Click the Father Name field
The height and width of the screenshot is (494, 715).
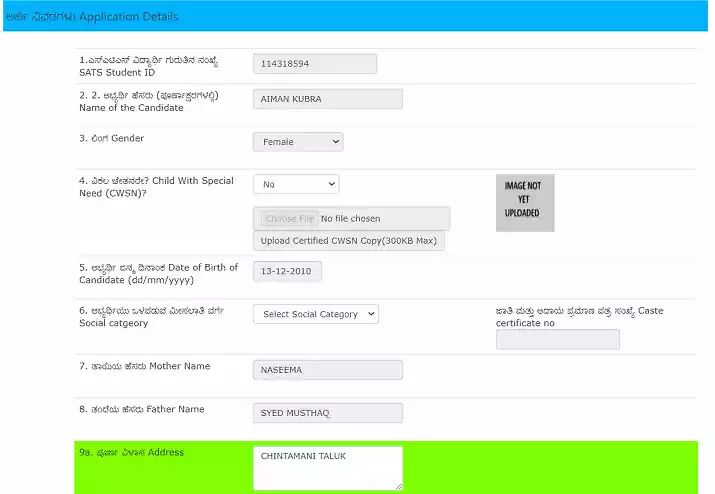point(327,413)
